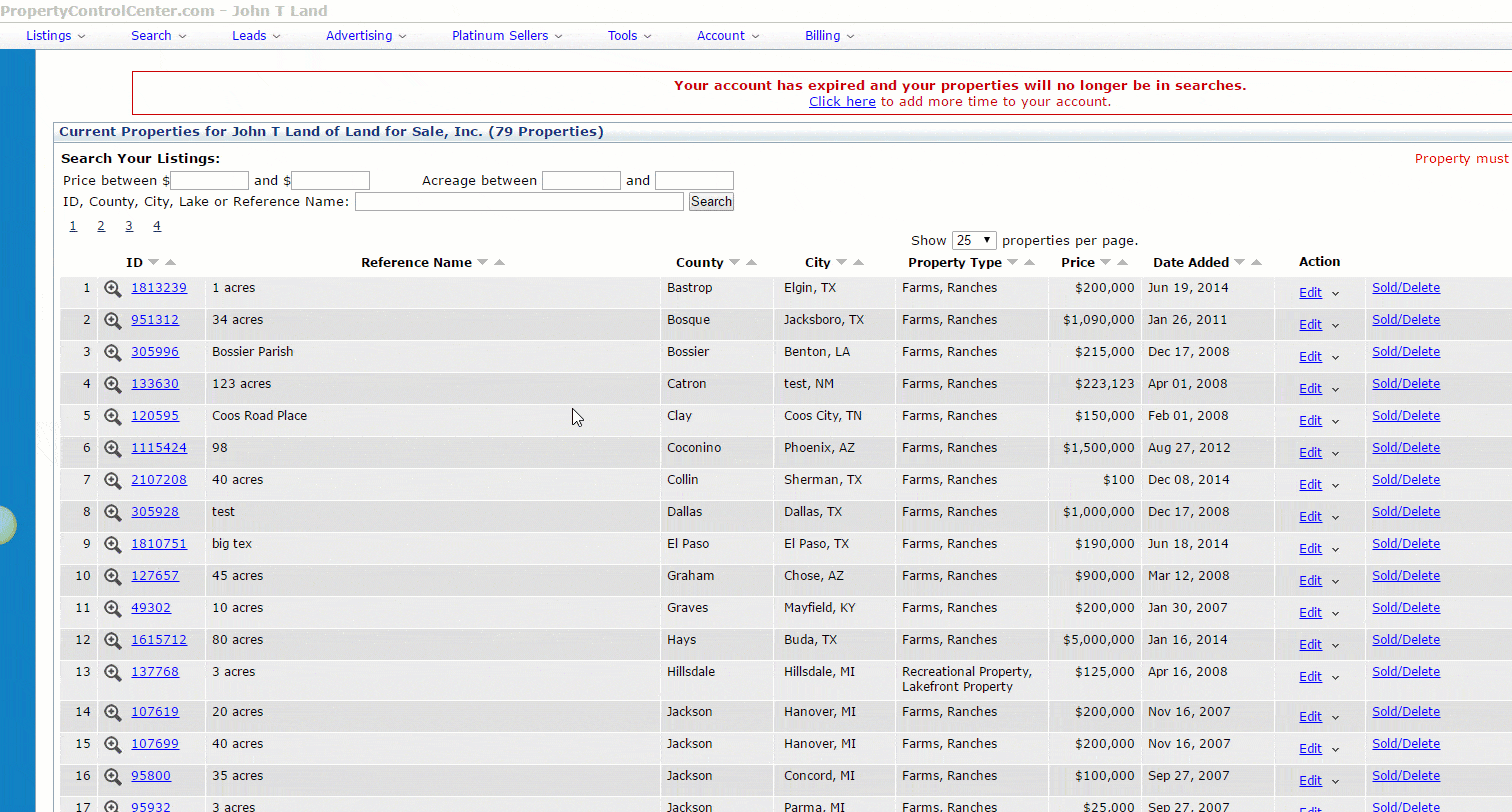Open the preview icon for big tex listing

tap(112, 544)
